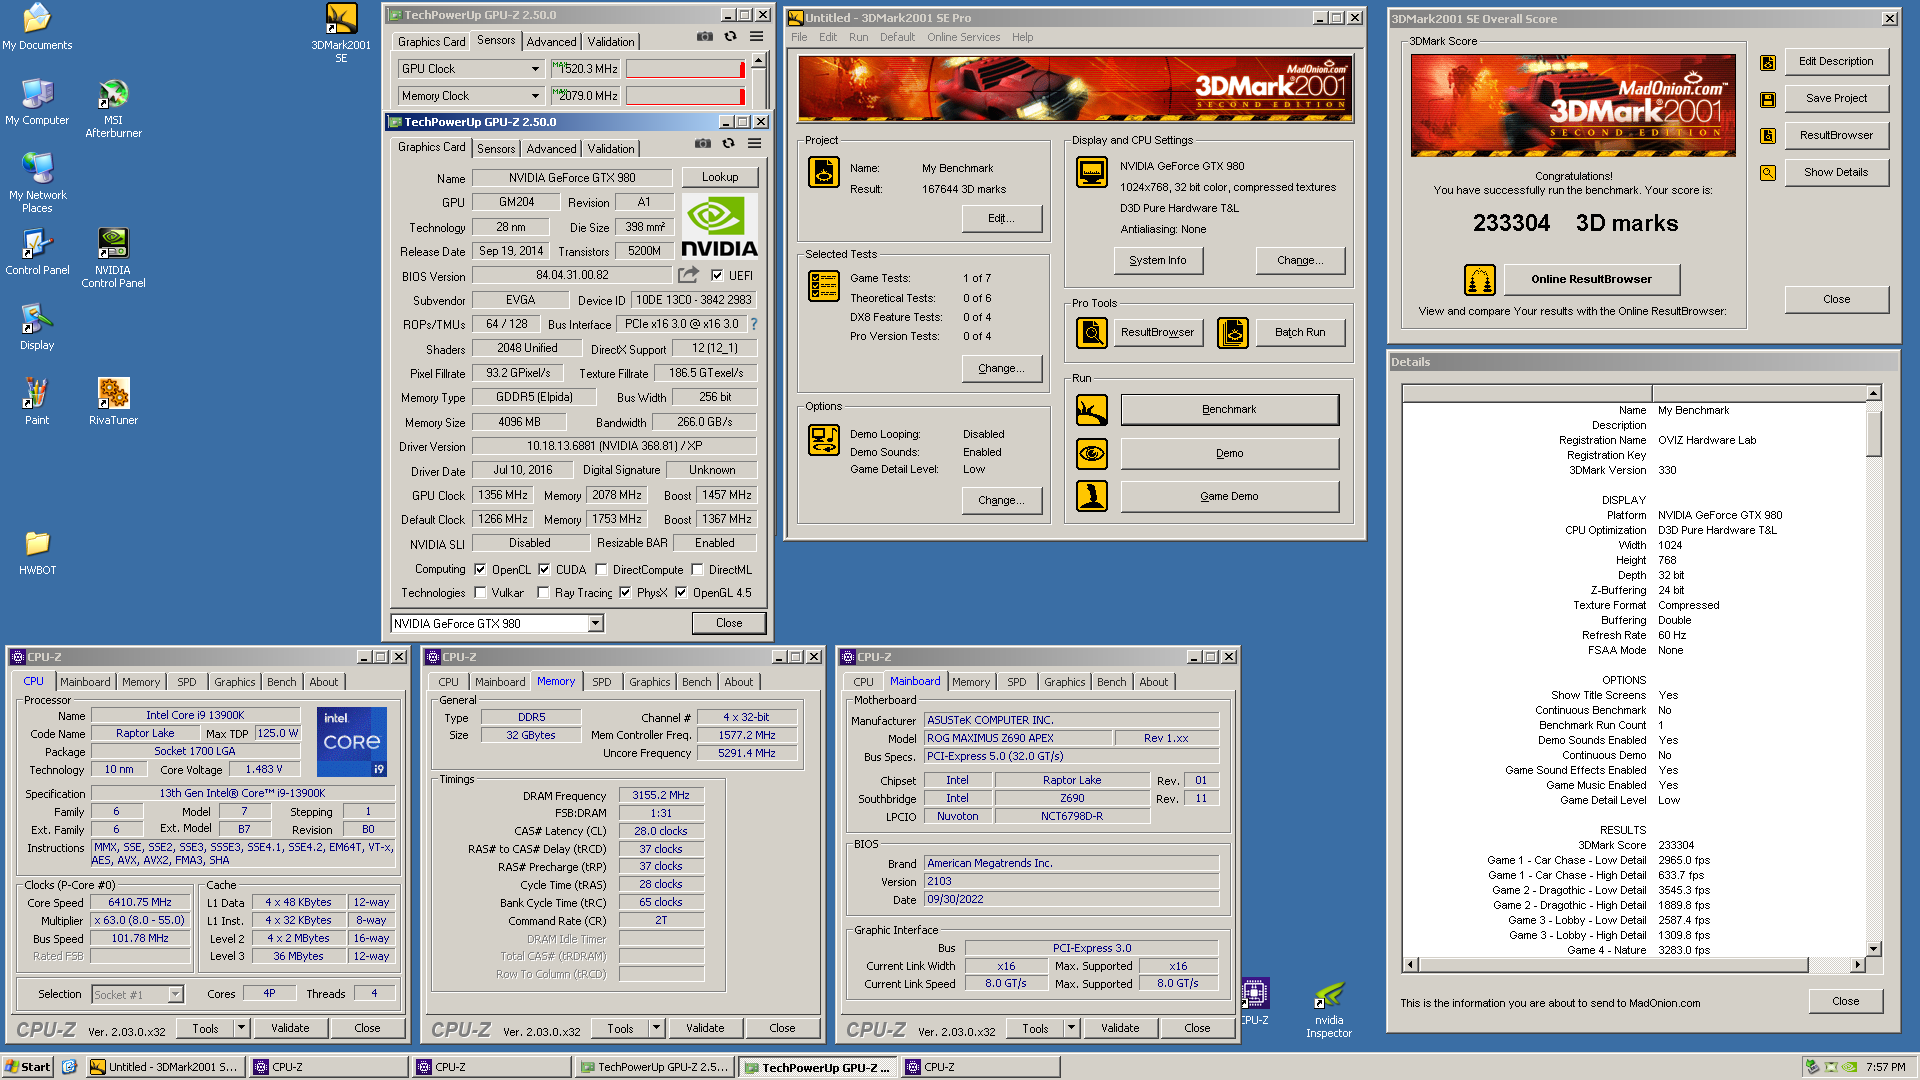Screen dimensions: 1920x1080
Task: Click the Close button in GPU-Z window
Action: coord(729,623)
